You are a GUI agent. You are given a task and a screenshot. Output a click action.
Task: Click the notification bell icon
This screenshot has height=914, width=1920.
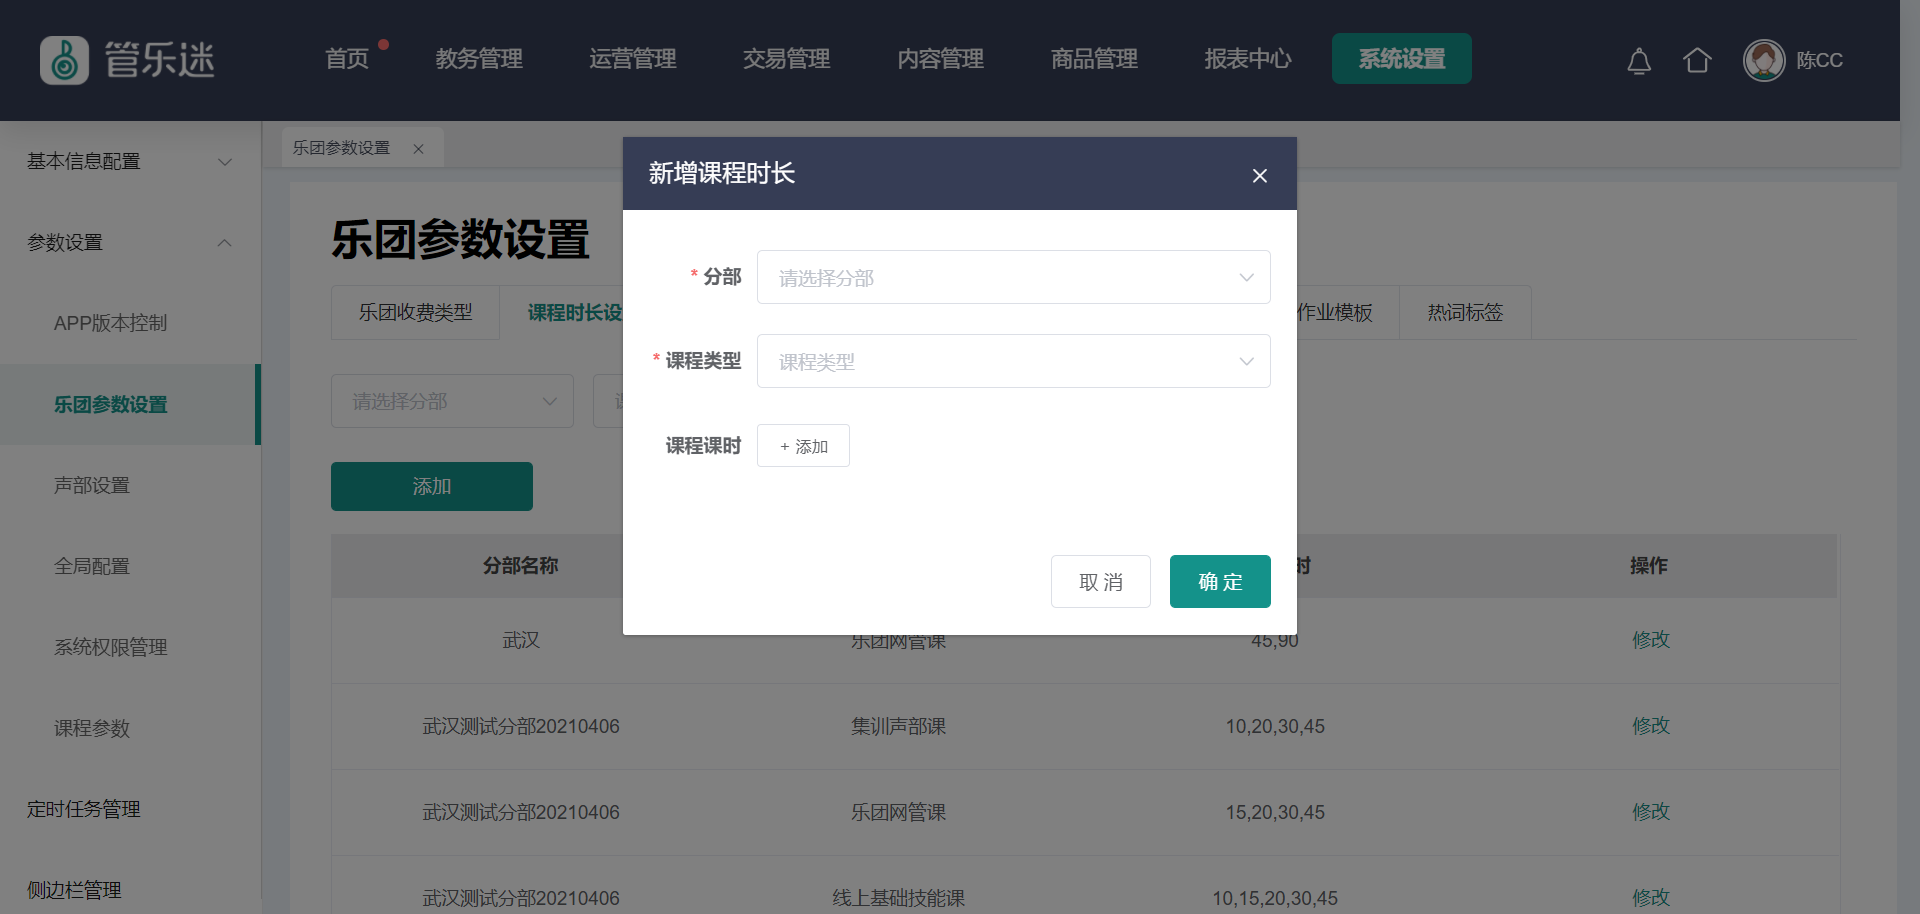pyautogui.click(x=1638, y=61)
